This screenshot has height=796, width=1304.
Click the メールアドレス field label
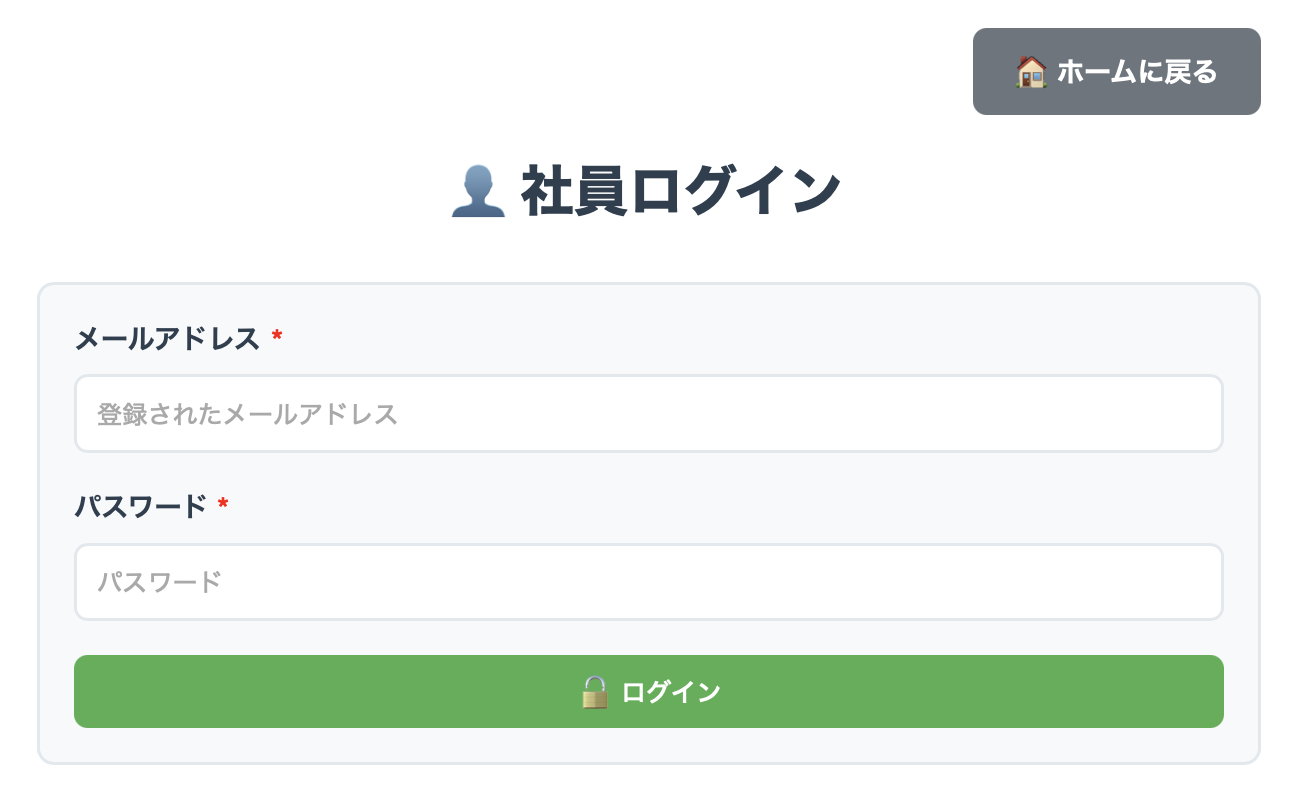(x=166, y=339)
